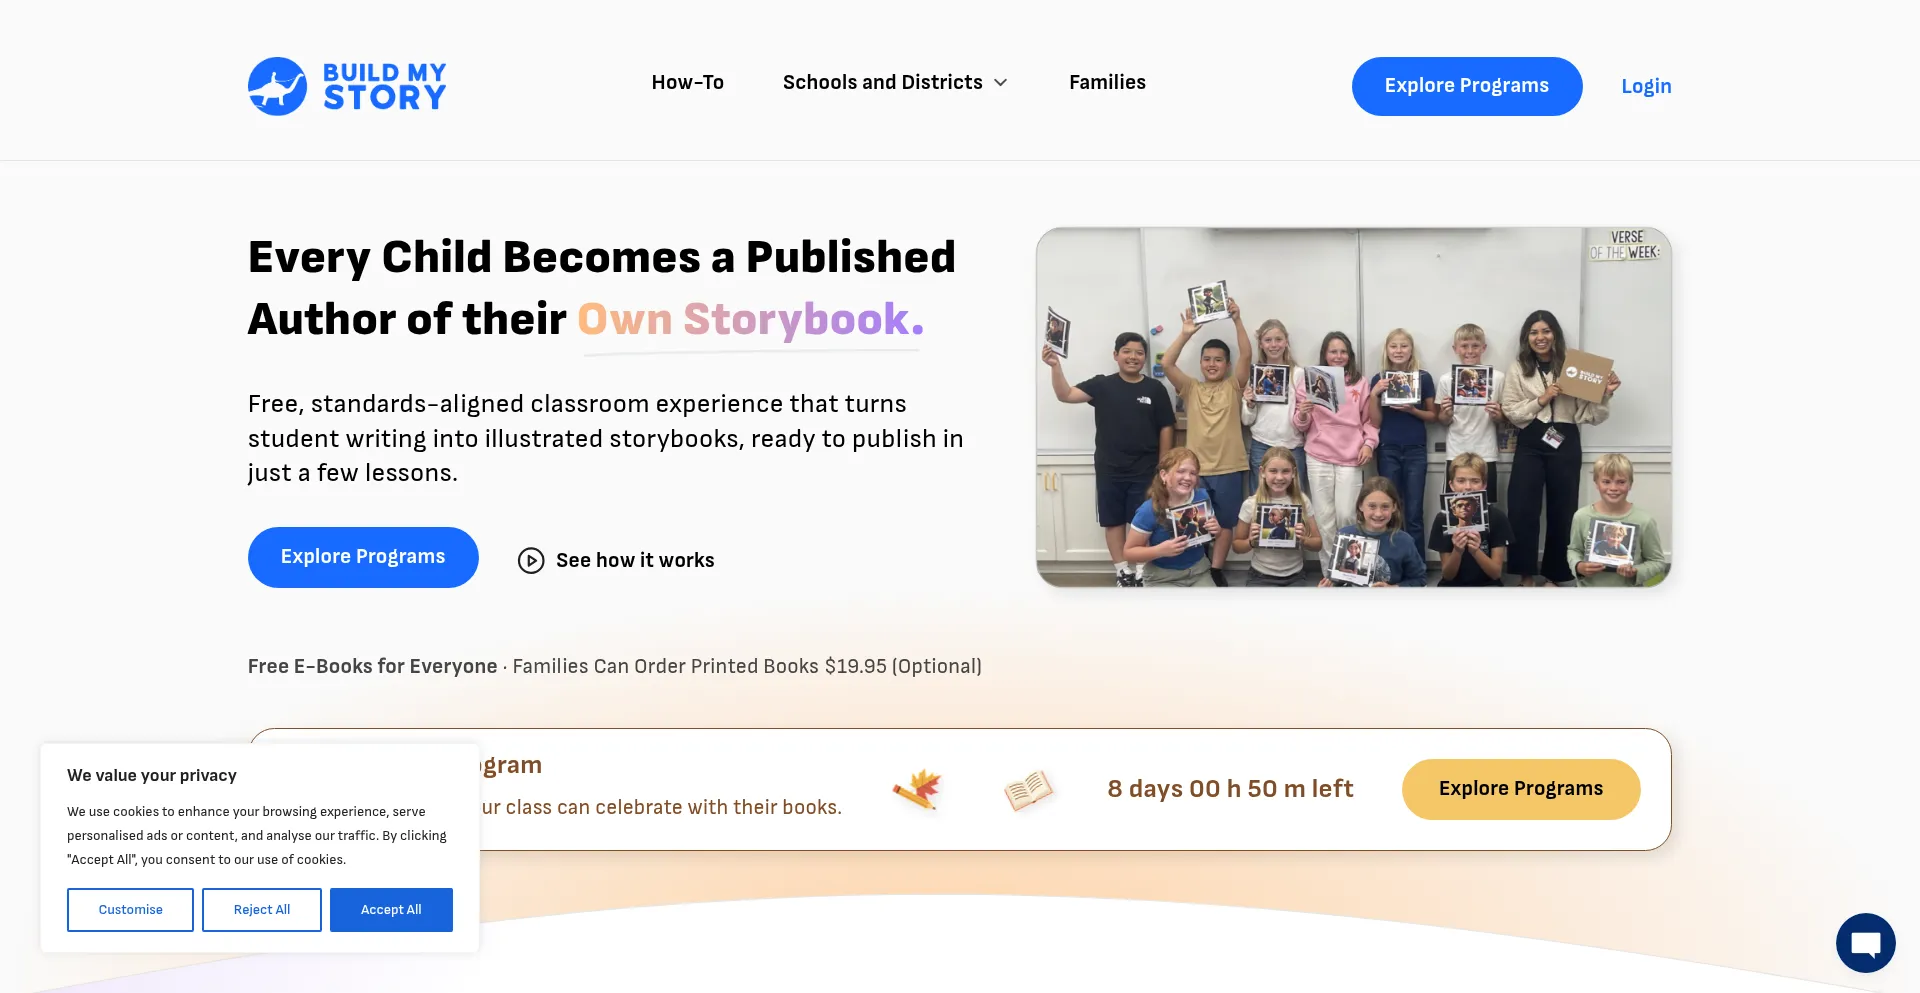This screenshot has height=993, width=1920.
Task: Click the dinosaur logo icon
Action: click(x=277, y=86)
